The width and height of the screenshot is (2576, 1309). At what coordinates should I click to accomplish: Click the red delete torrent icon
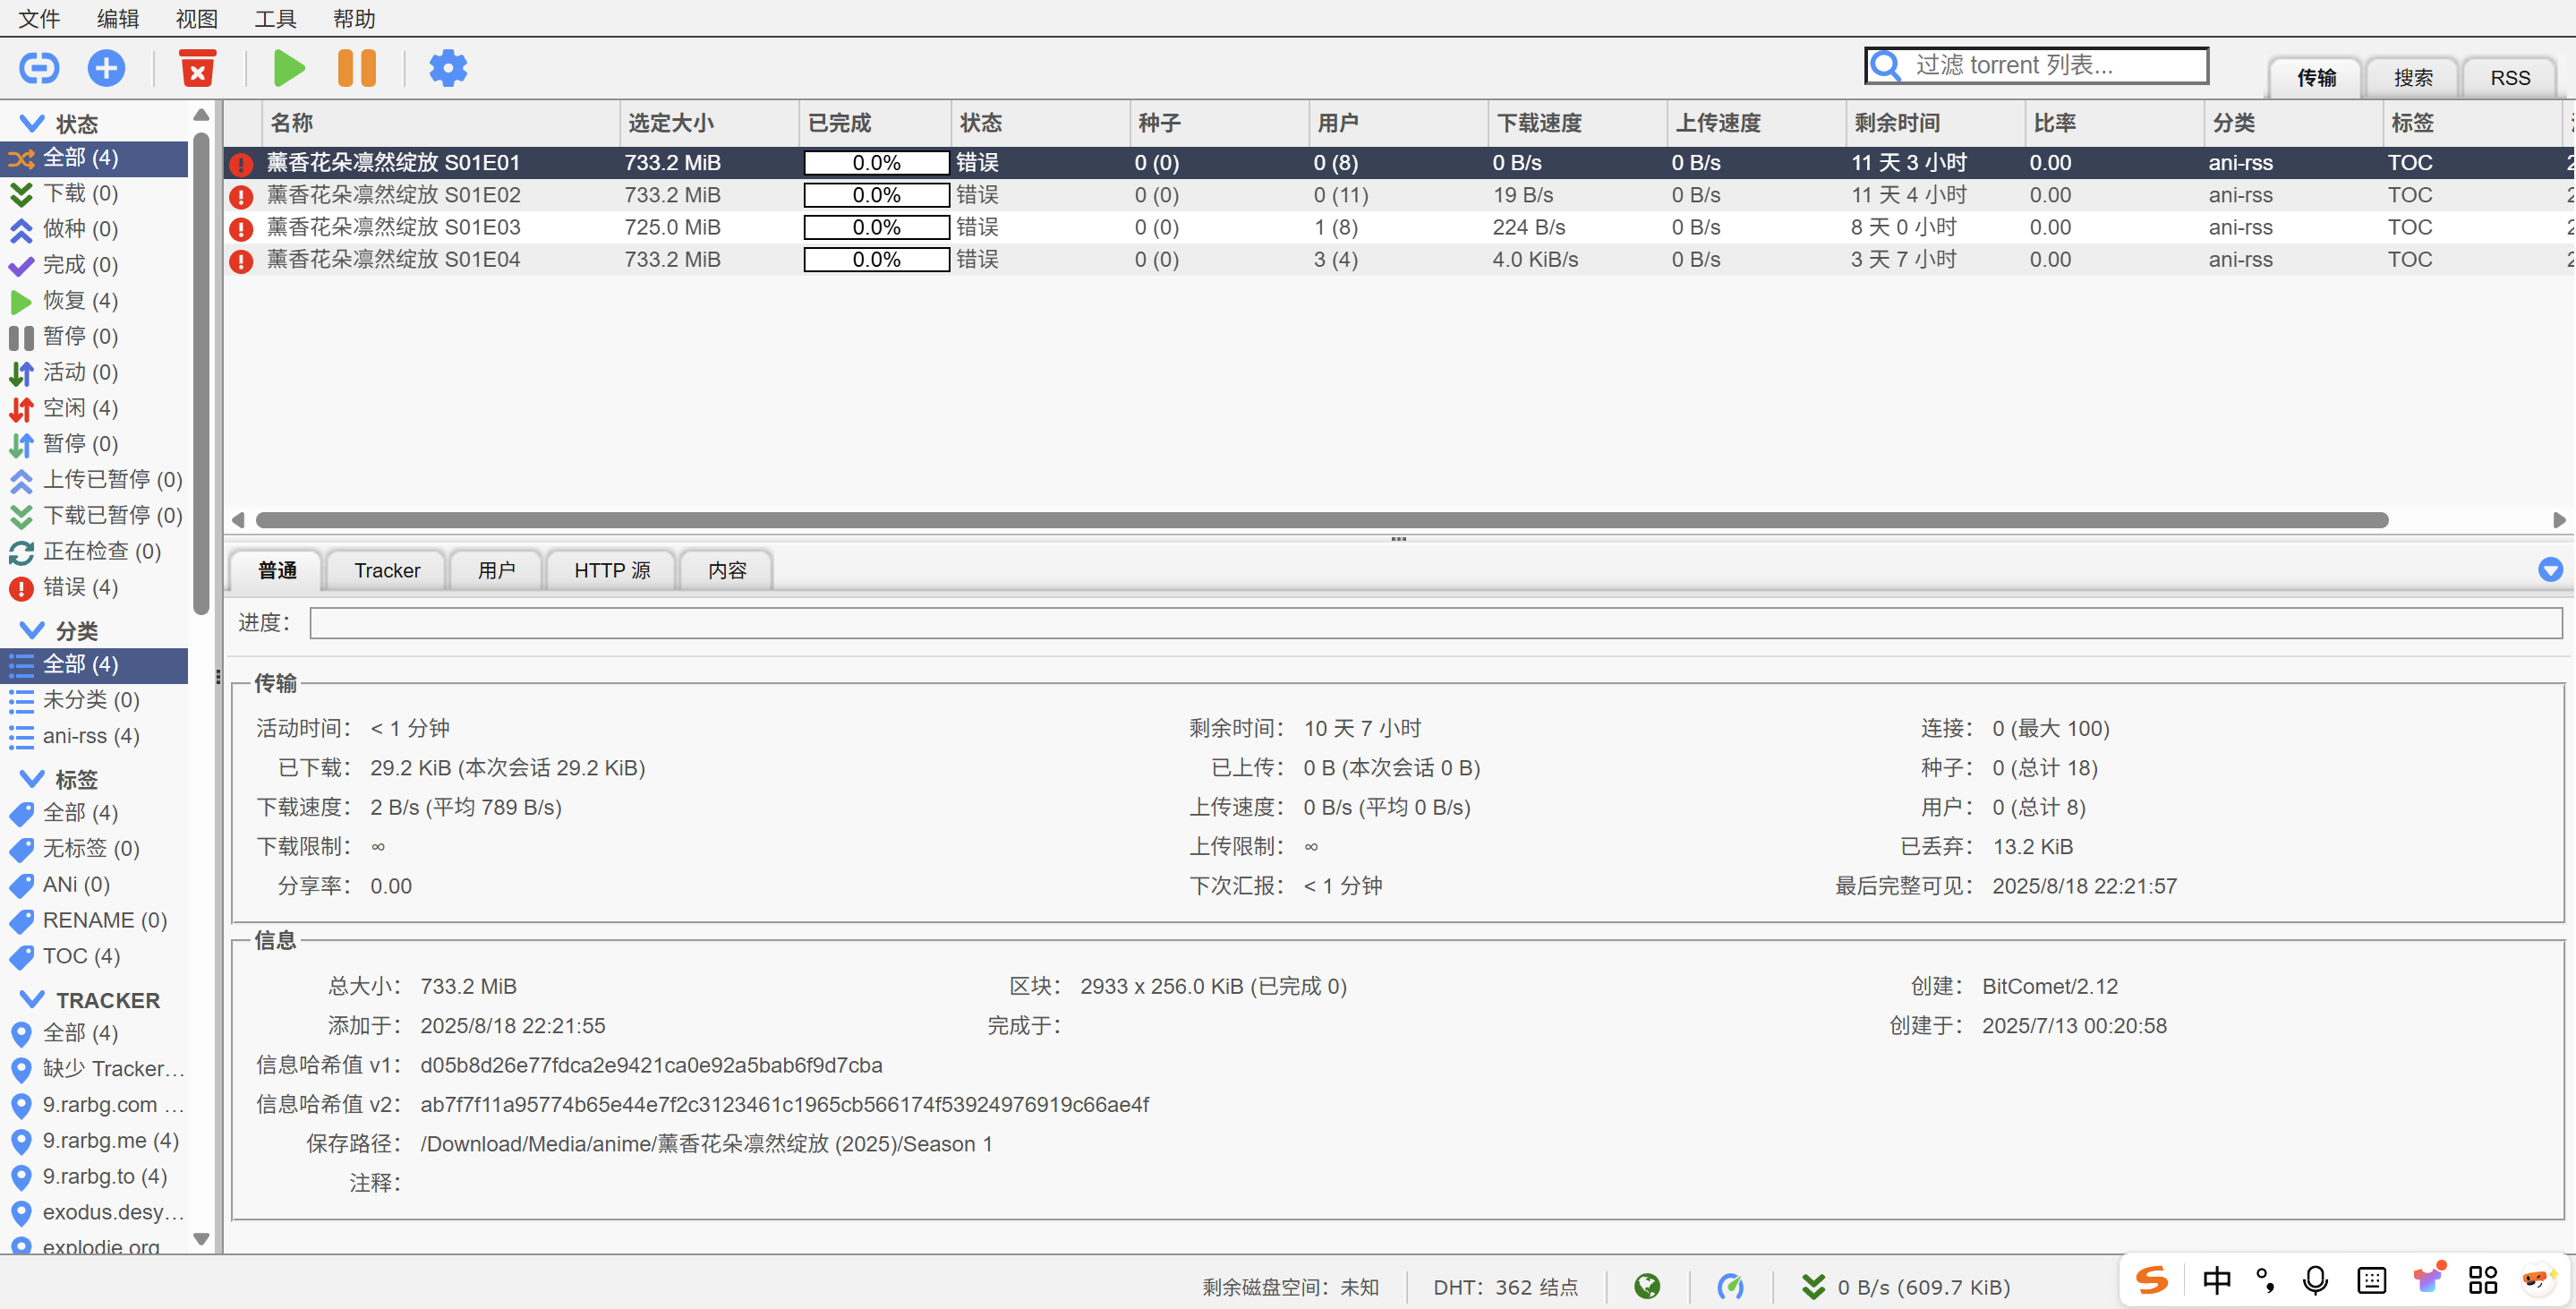tap(198, 68)
